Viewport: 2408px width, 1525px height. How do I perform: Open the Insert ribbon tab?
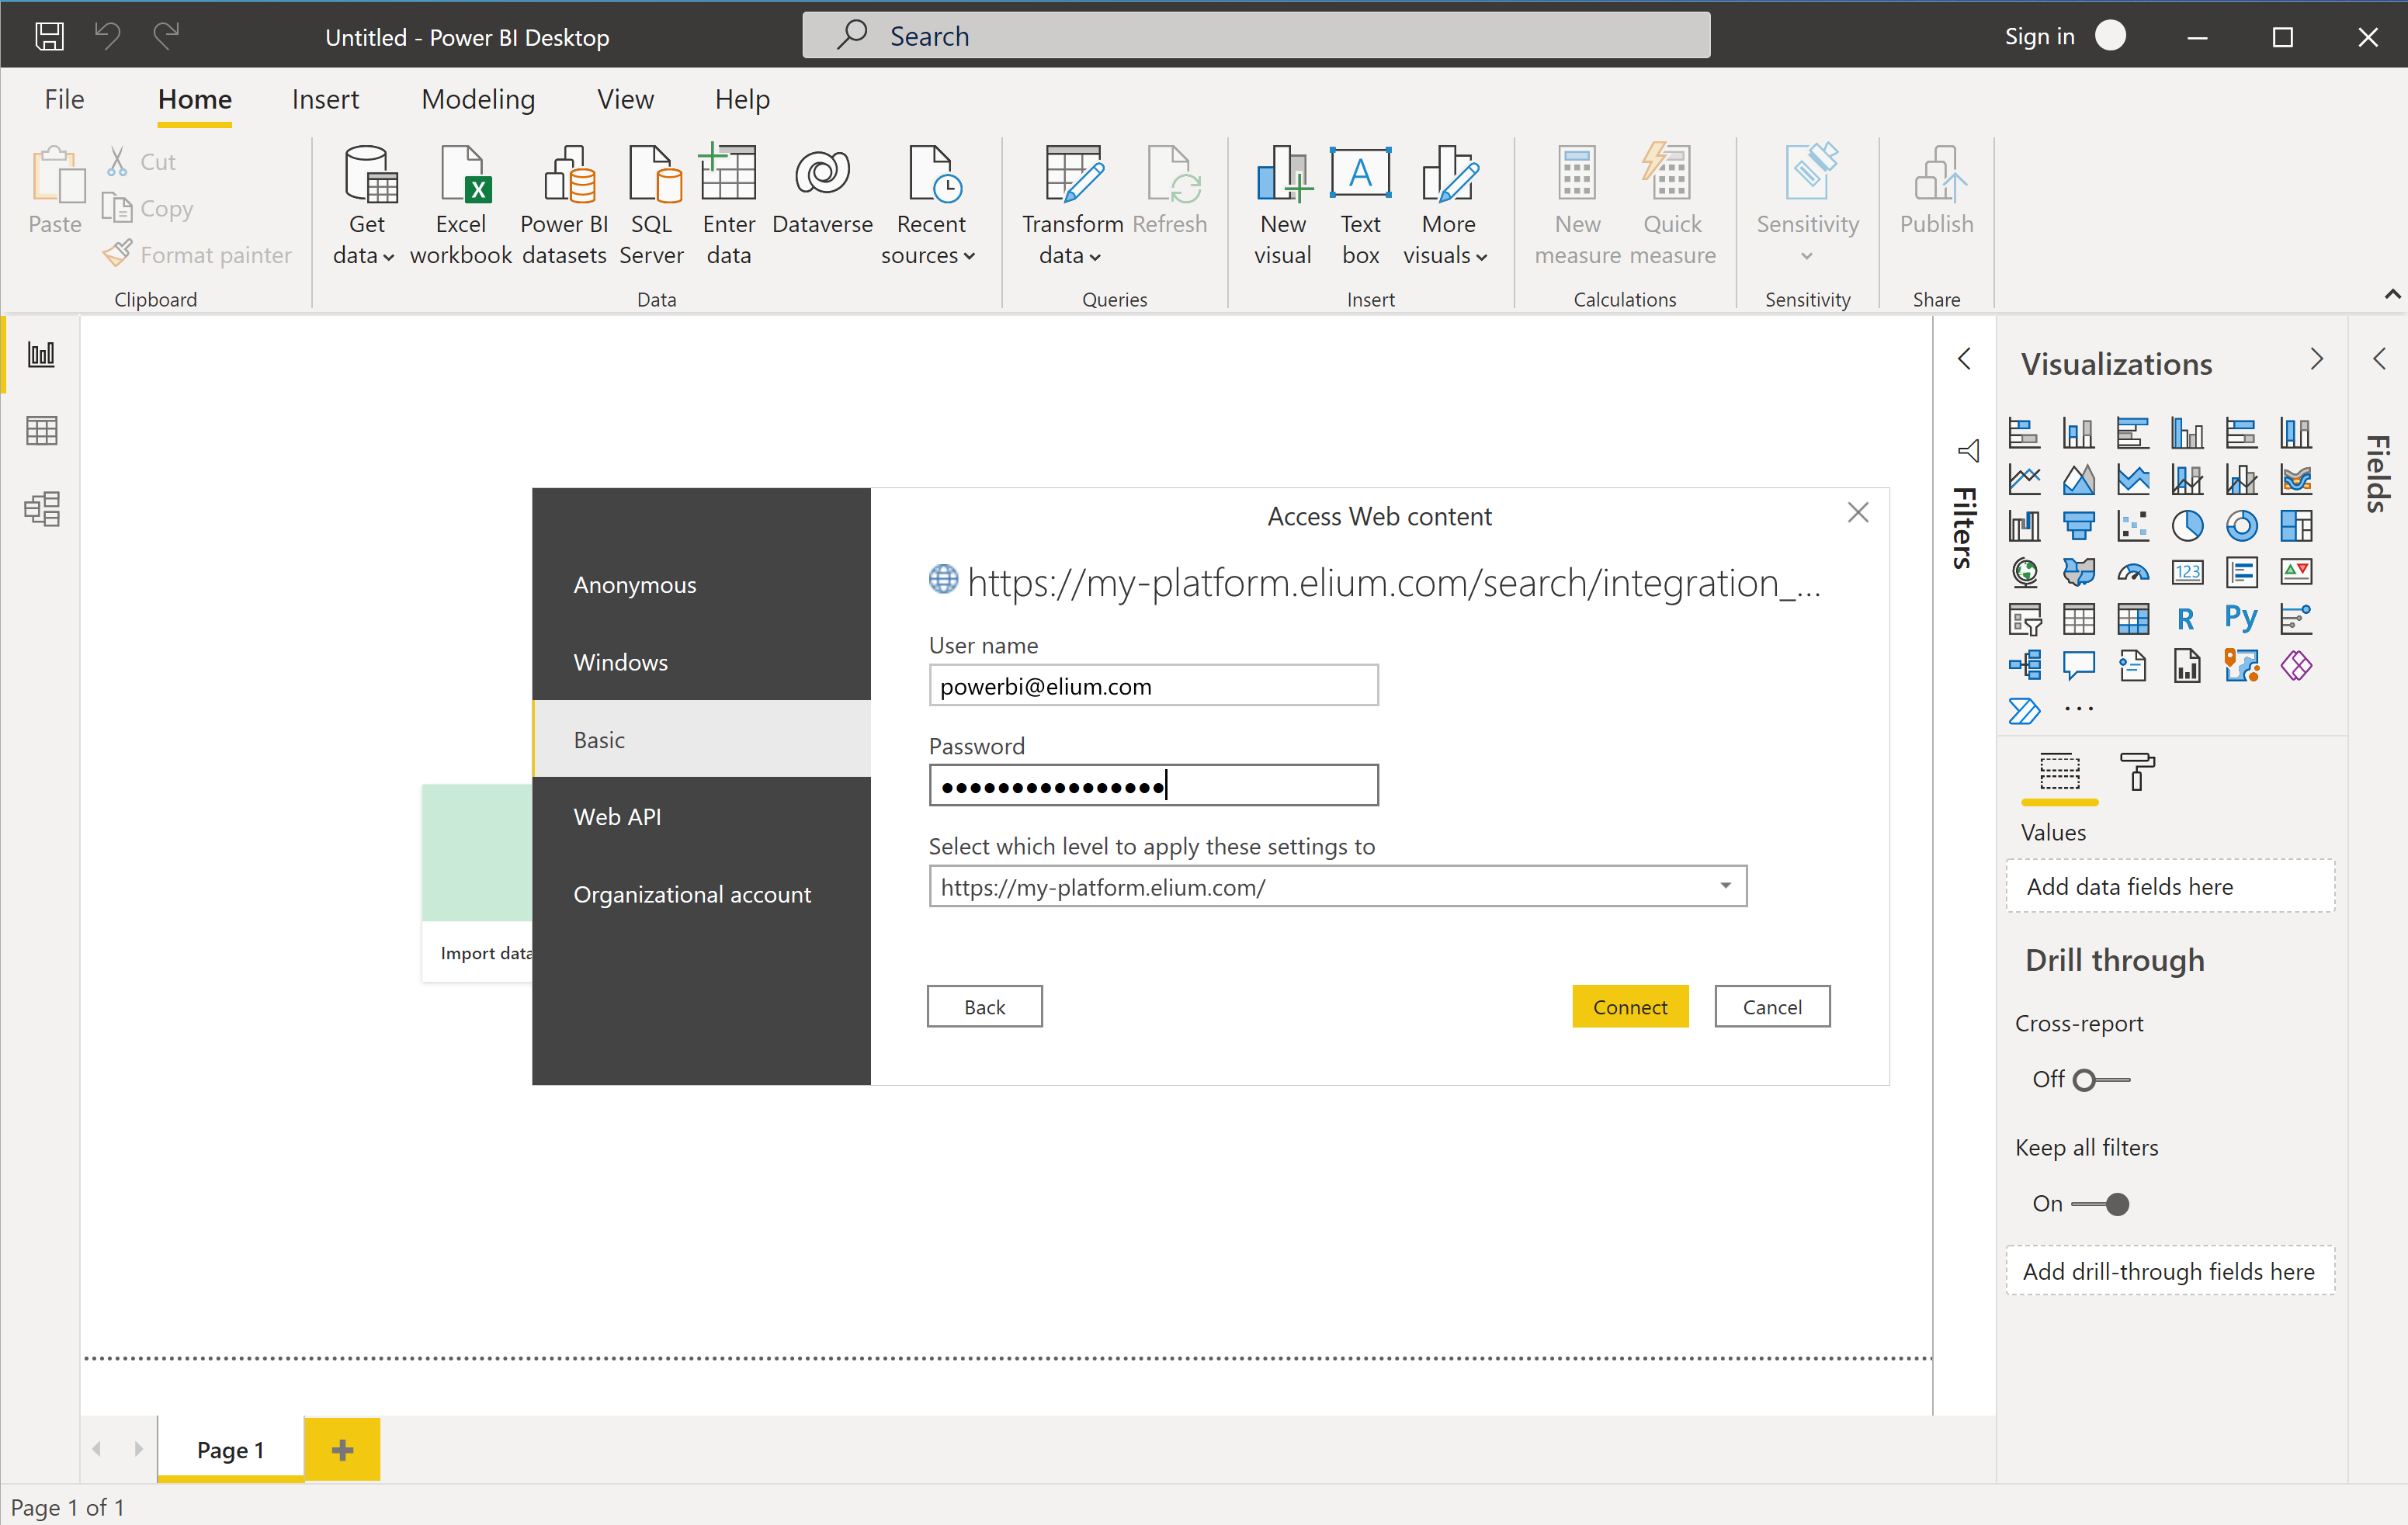pyautogui.click(x=325, y=99)
